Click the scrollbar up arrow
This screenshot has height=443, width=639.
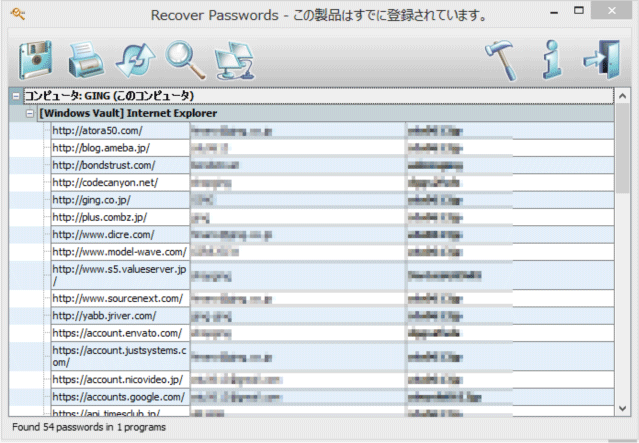pos(622,96)
